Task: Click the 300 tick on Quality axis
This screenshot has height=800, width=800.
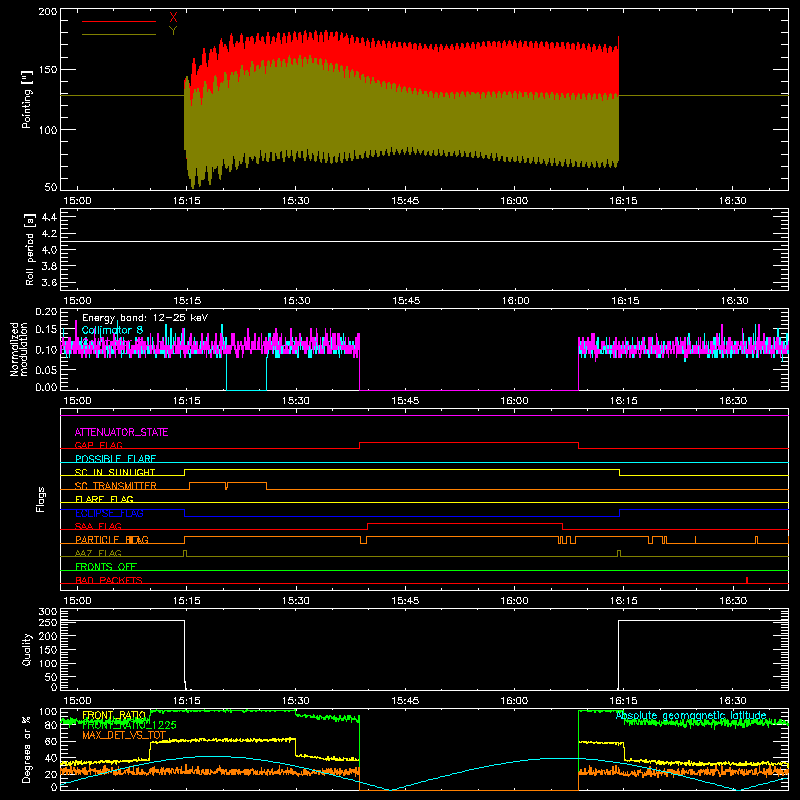Action: coord(48,612)
